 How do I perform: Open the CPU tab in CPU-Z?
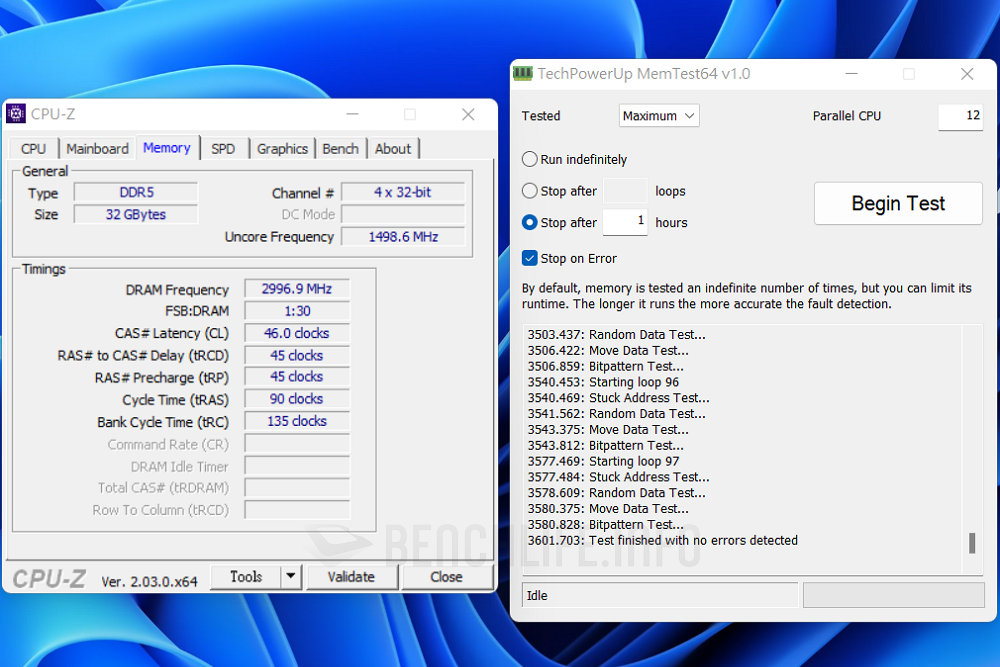[x=33, y=149]
